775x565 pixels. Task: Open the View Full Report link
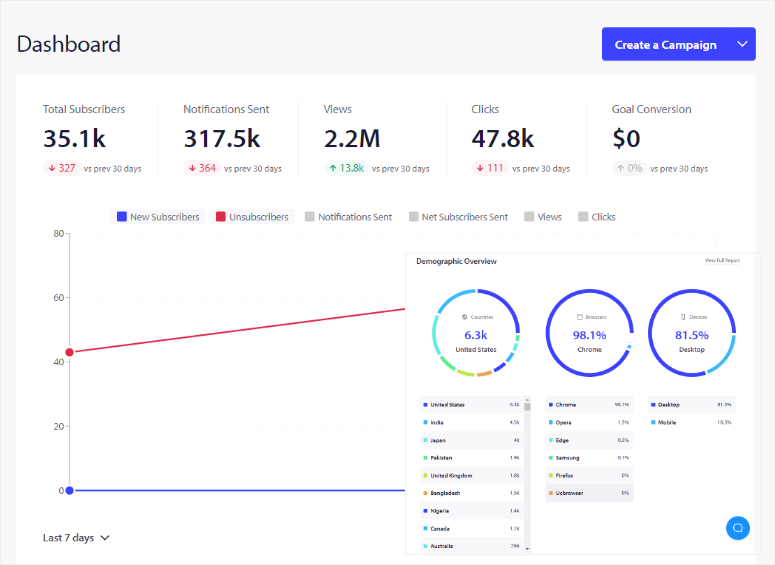pos(722,261)
